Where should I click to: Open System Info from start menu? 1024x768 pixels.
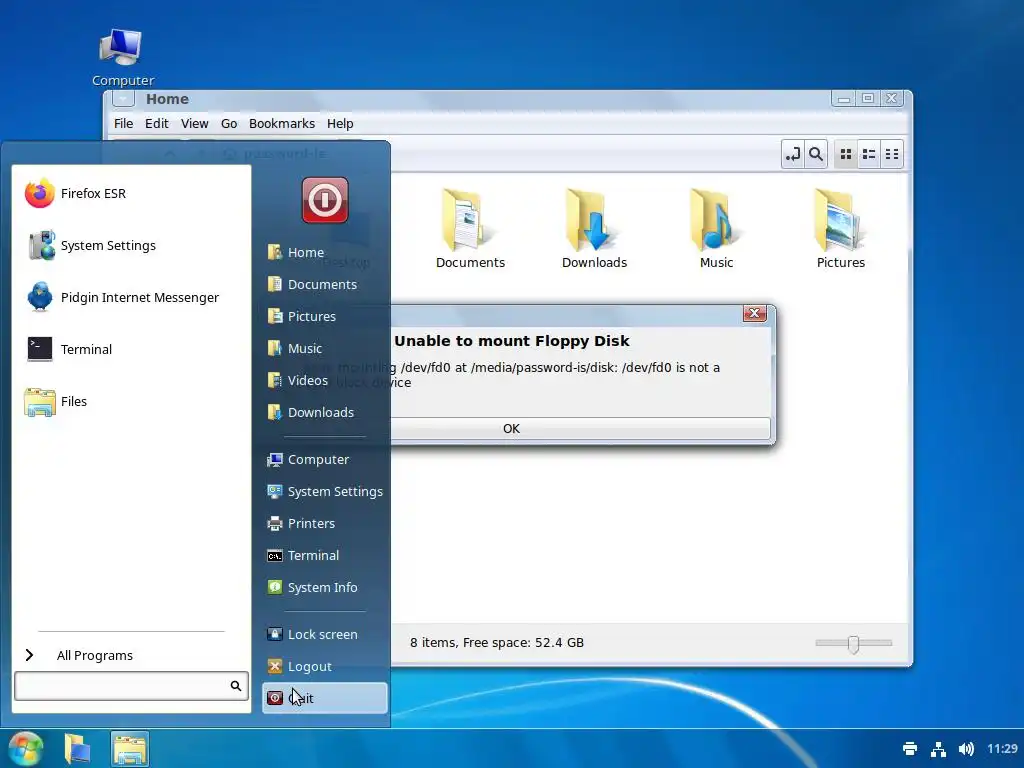[325, 588]
